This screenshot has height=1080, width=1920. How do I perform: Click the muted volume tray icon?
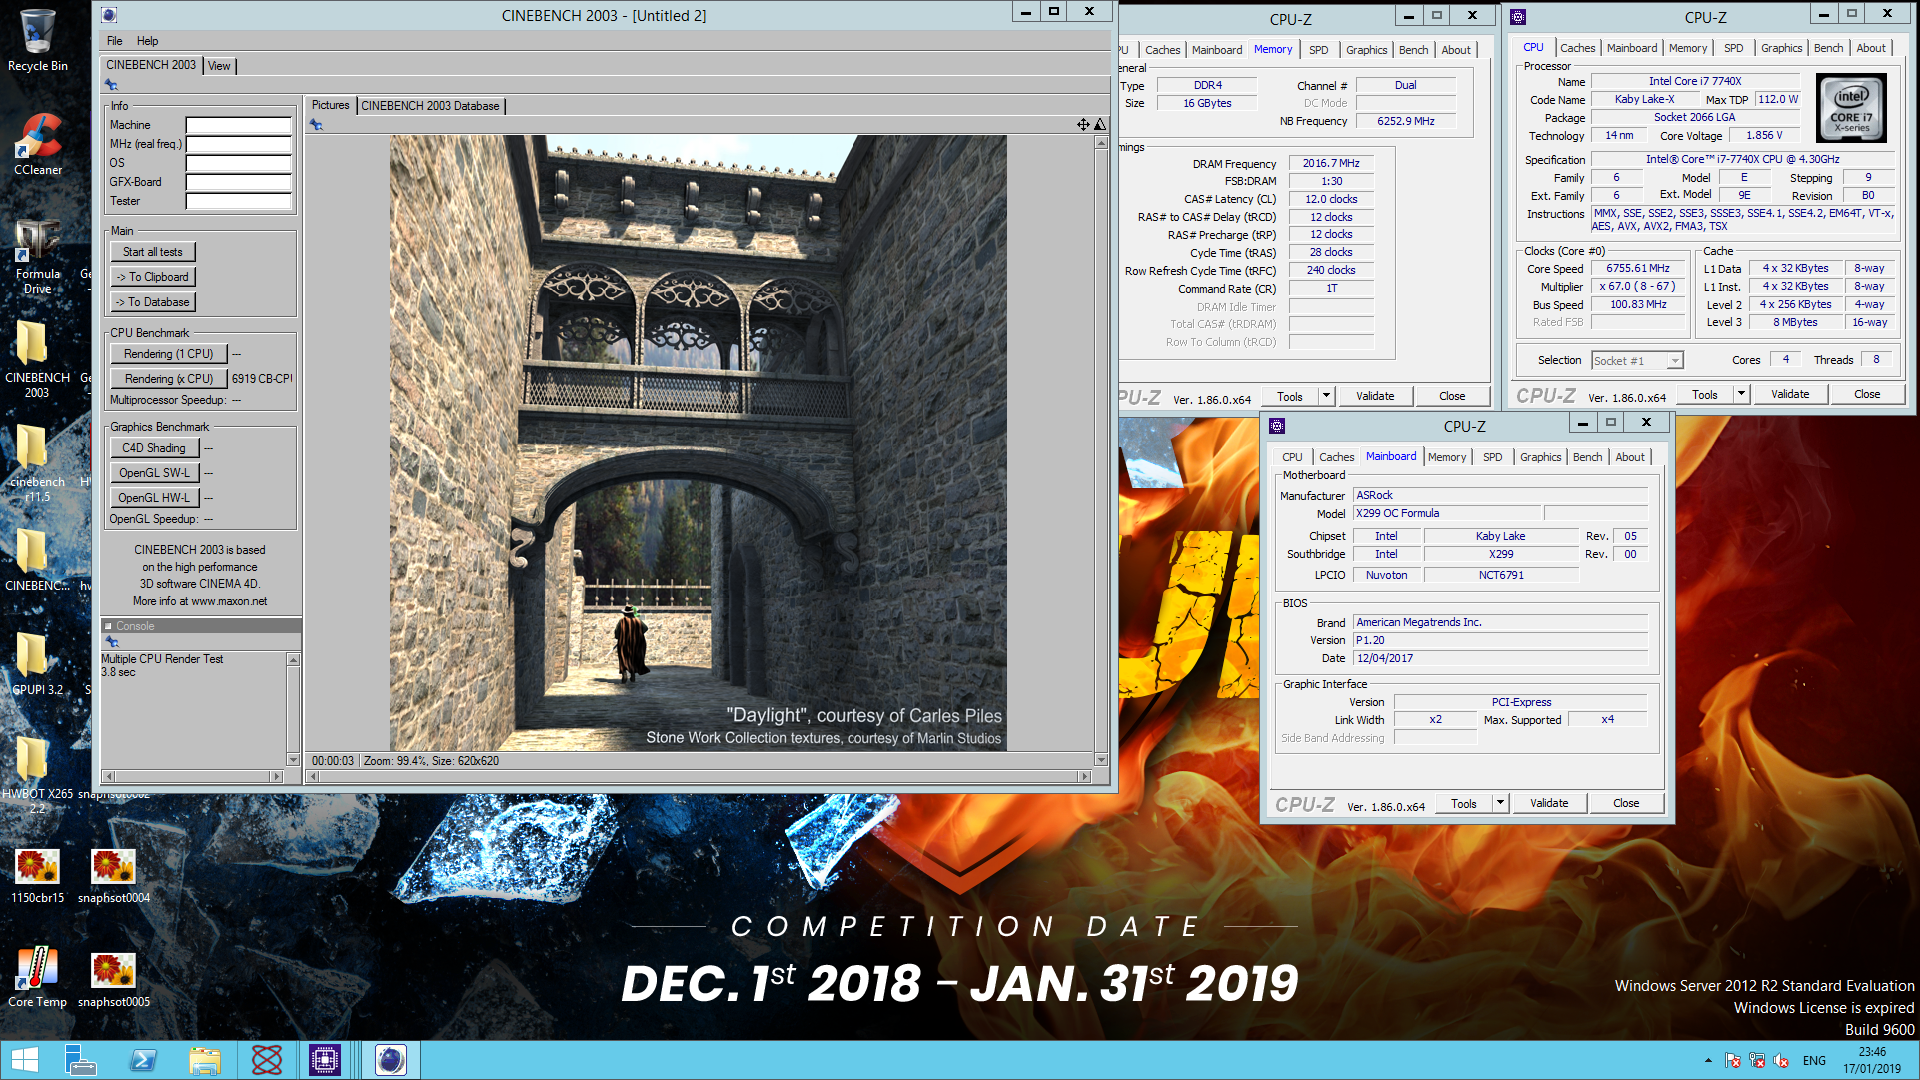point(1781,1060)
